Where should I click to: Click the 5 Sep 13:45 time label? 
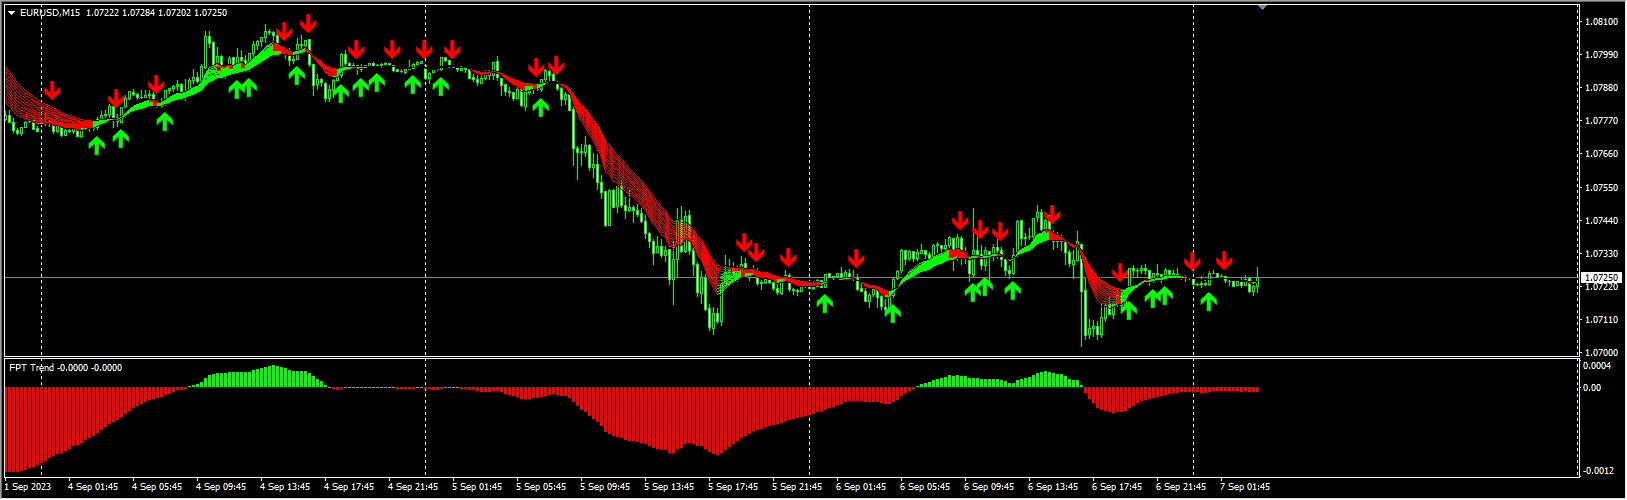[x=670, y=488]
